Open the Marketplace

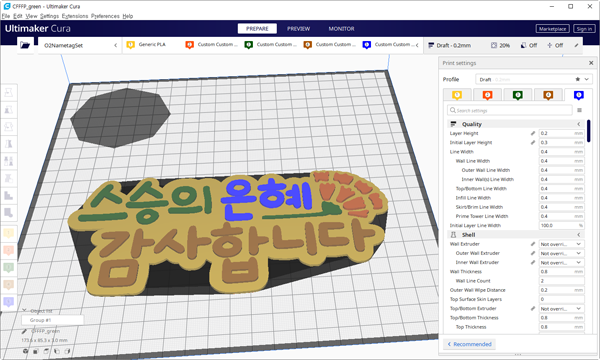[552, 29]
